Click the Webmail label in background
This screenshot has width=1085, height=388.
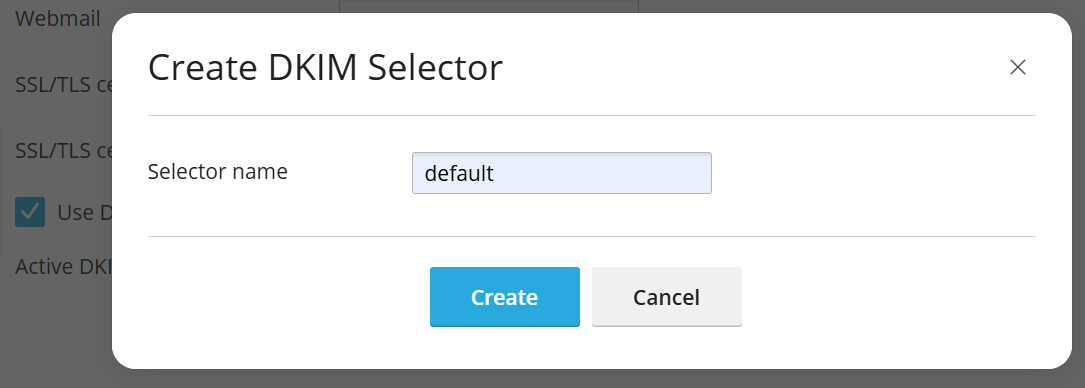coord(57,18)
